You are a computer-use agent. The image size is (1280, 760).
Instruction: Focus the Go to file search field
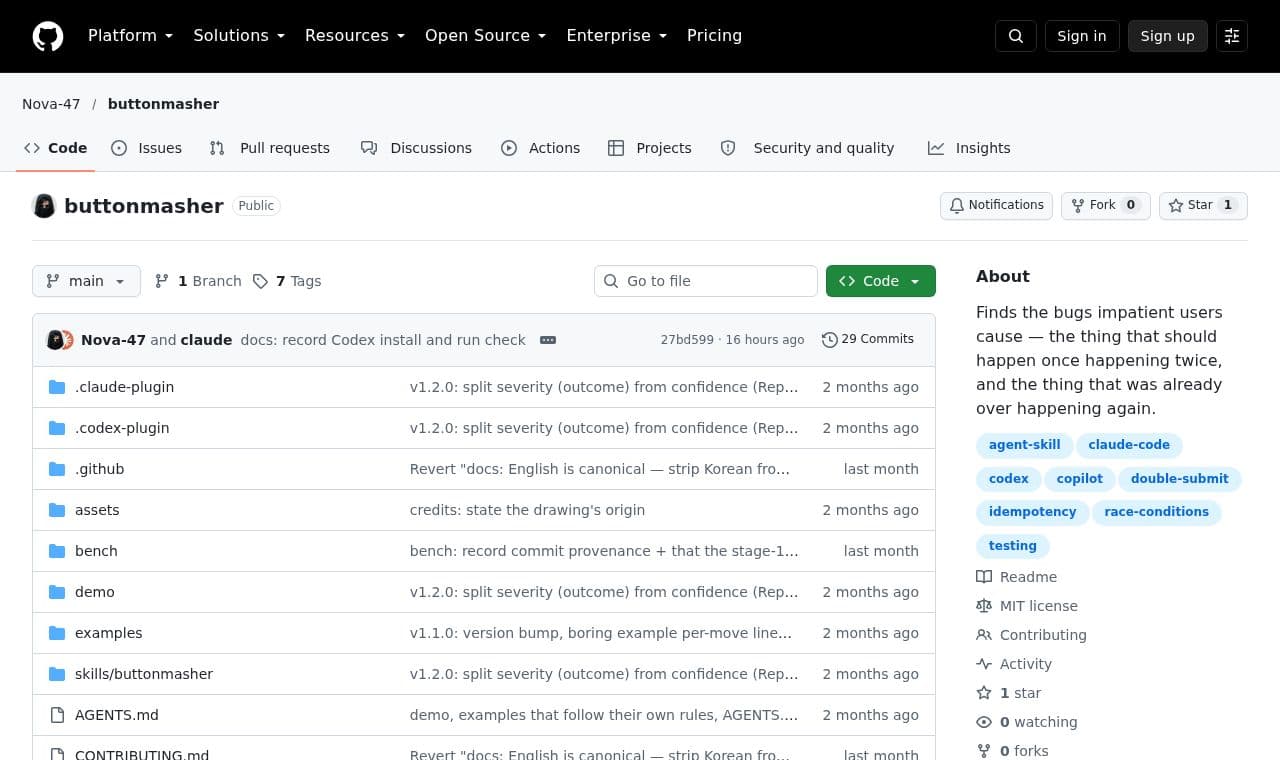(706, 281)
